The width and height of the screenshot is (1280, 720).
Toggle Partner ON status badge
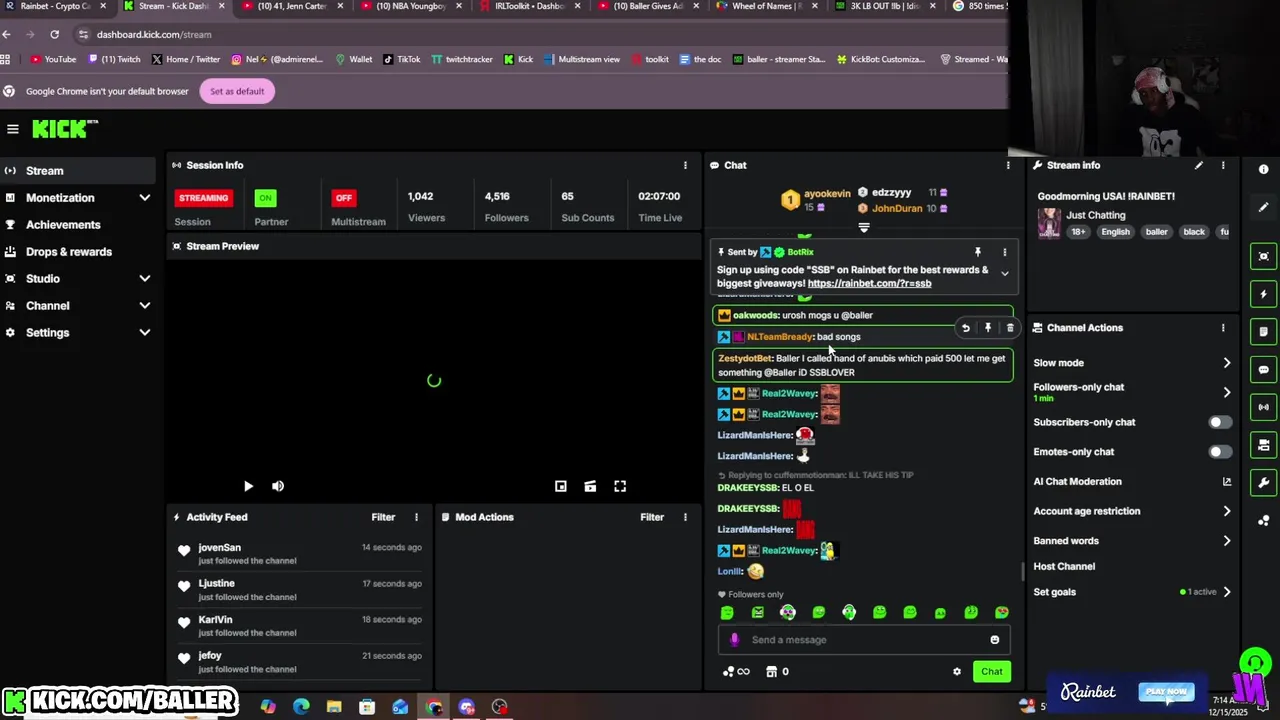(265, 198)
